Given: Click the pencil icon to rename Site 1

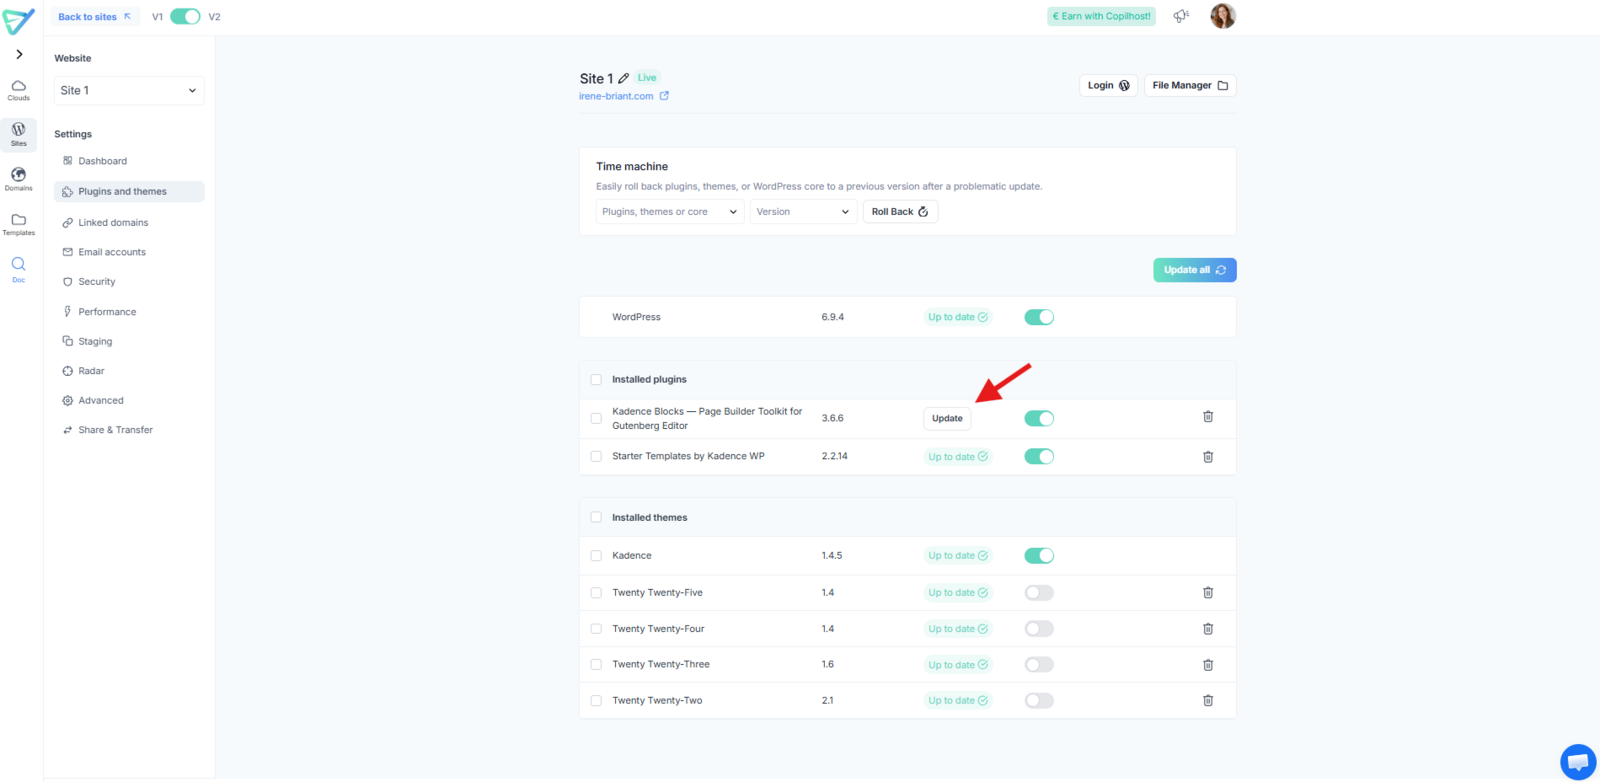Looking at the screenshot, I should [x=624, y=78].
